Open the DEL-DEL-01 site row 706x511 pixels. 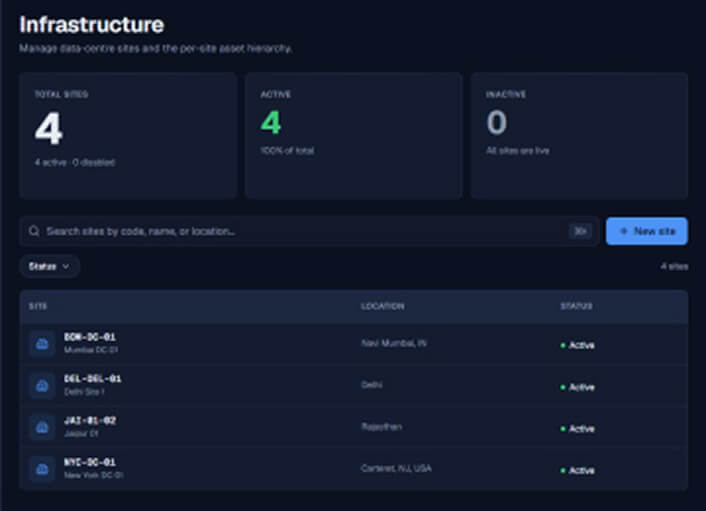click(353, 386)
